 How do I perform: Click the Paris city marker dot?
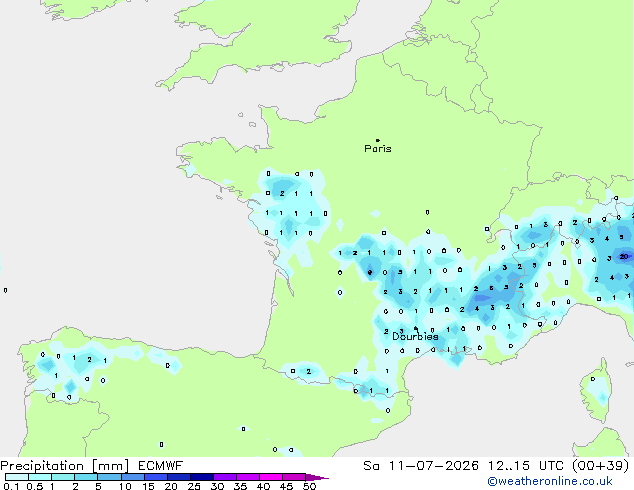[x=378, y=140]
